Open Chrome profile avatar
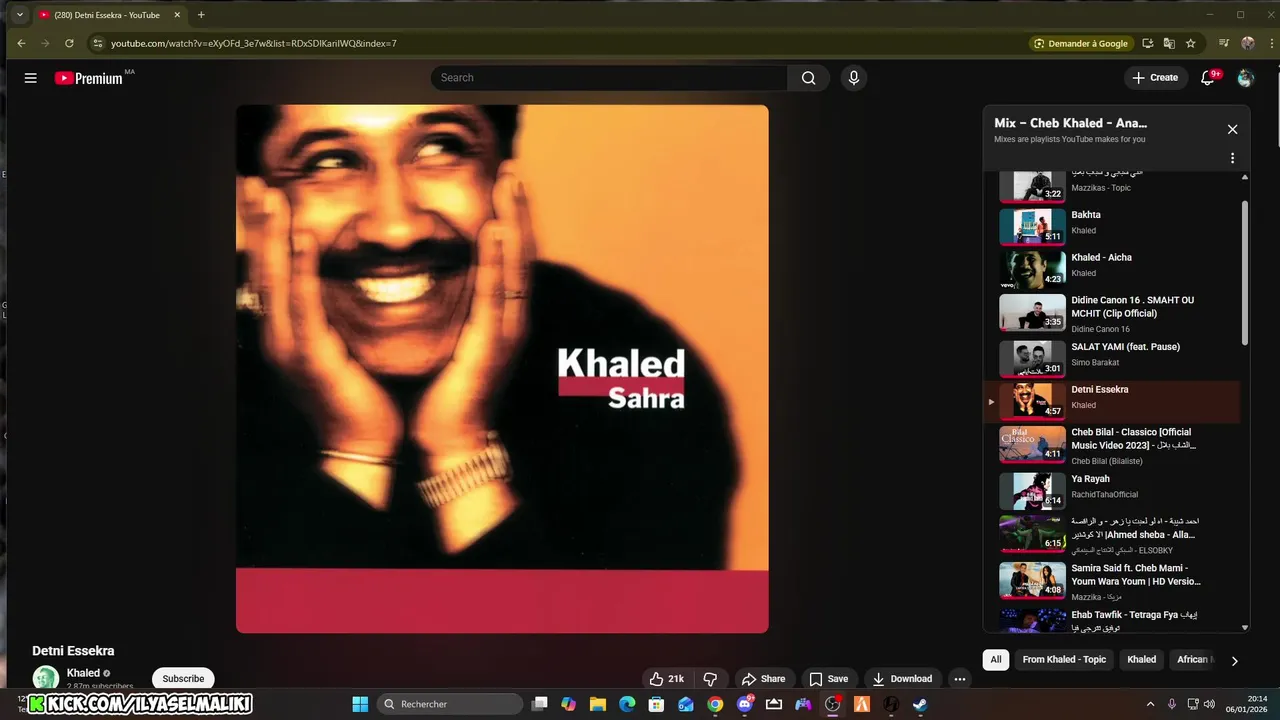Viewport: 1280px width, 720px height. pyautogui.click(x=1247, y=43)
